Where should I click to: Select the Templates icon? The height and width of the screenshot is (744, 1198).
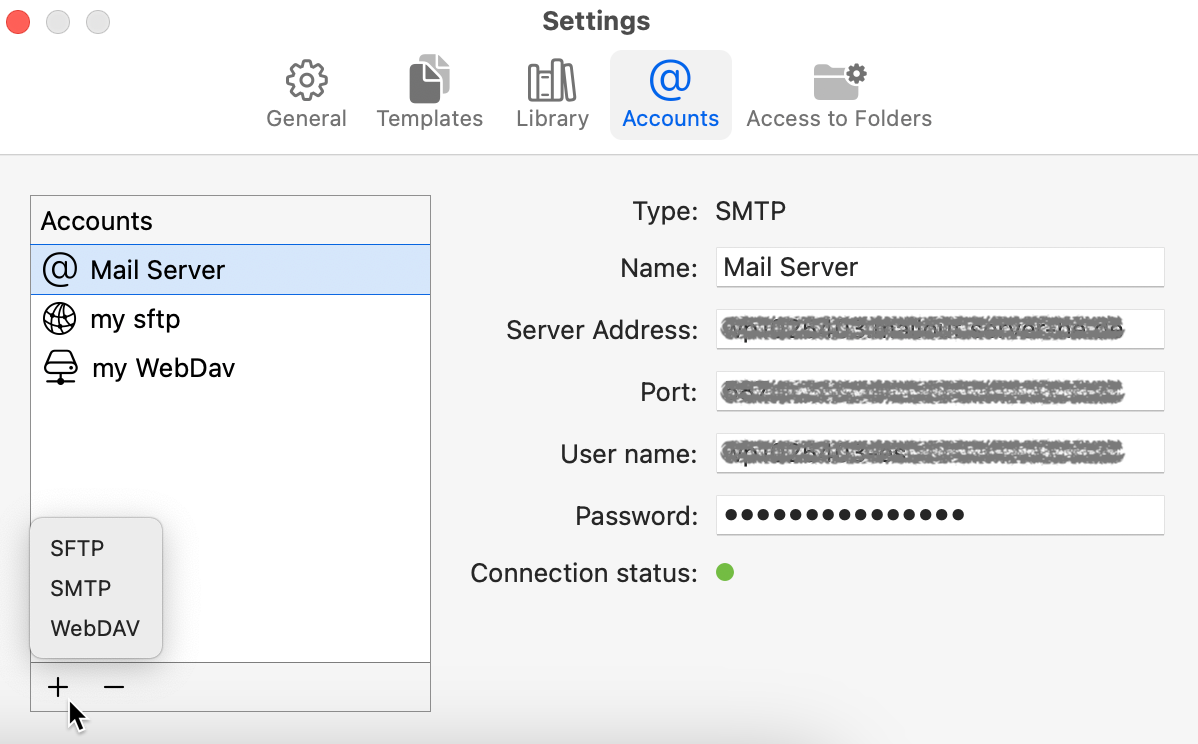429,78
